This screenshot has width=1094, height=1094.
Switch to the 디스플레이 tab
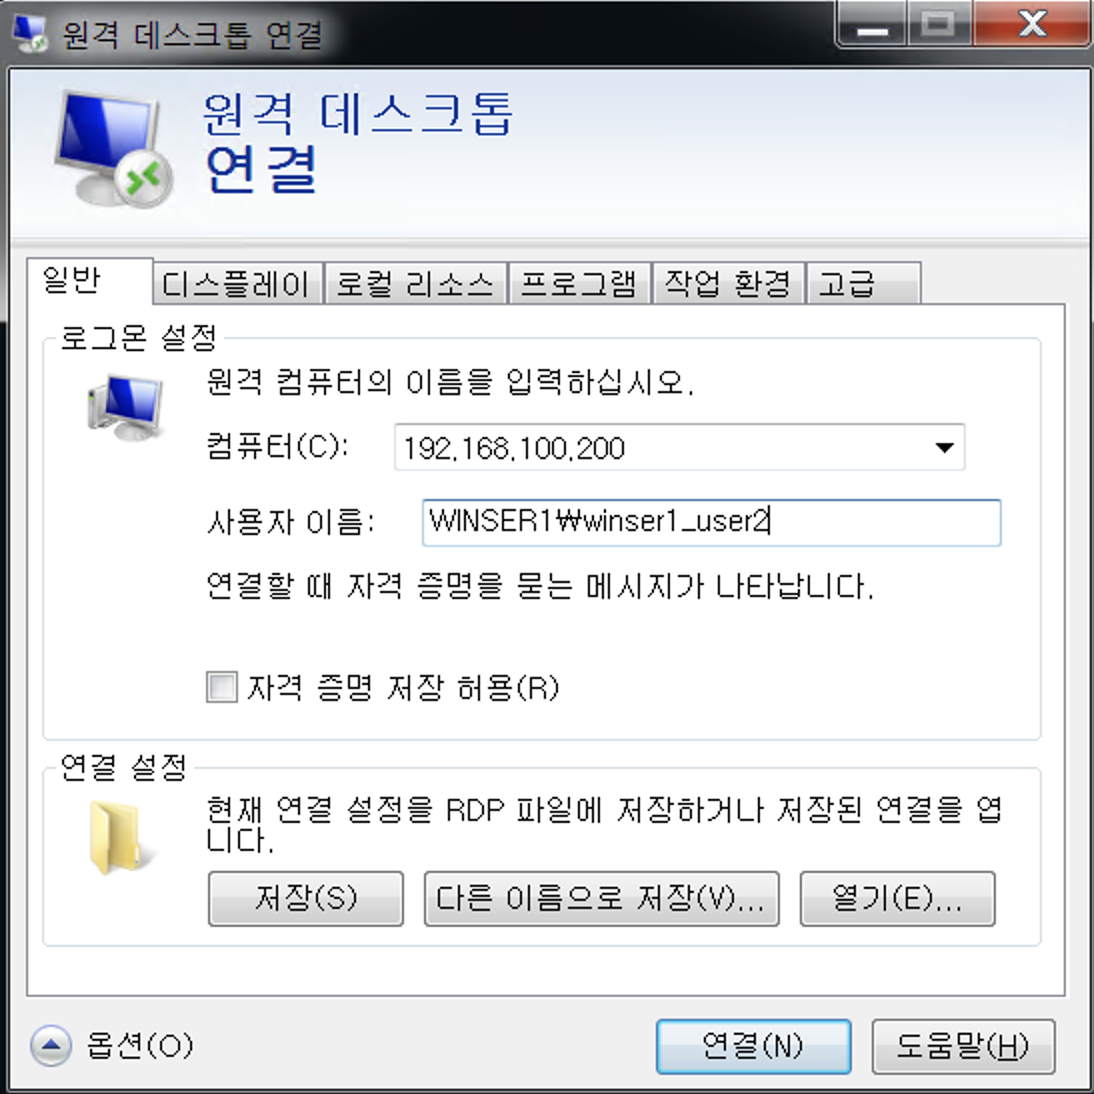[237, 283]
